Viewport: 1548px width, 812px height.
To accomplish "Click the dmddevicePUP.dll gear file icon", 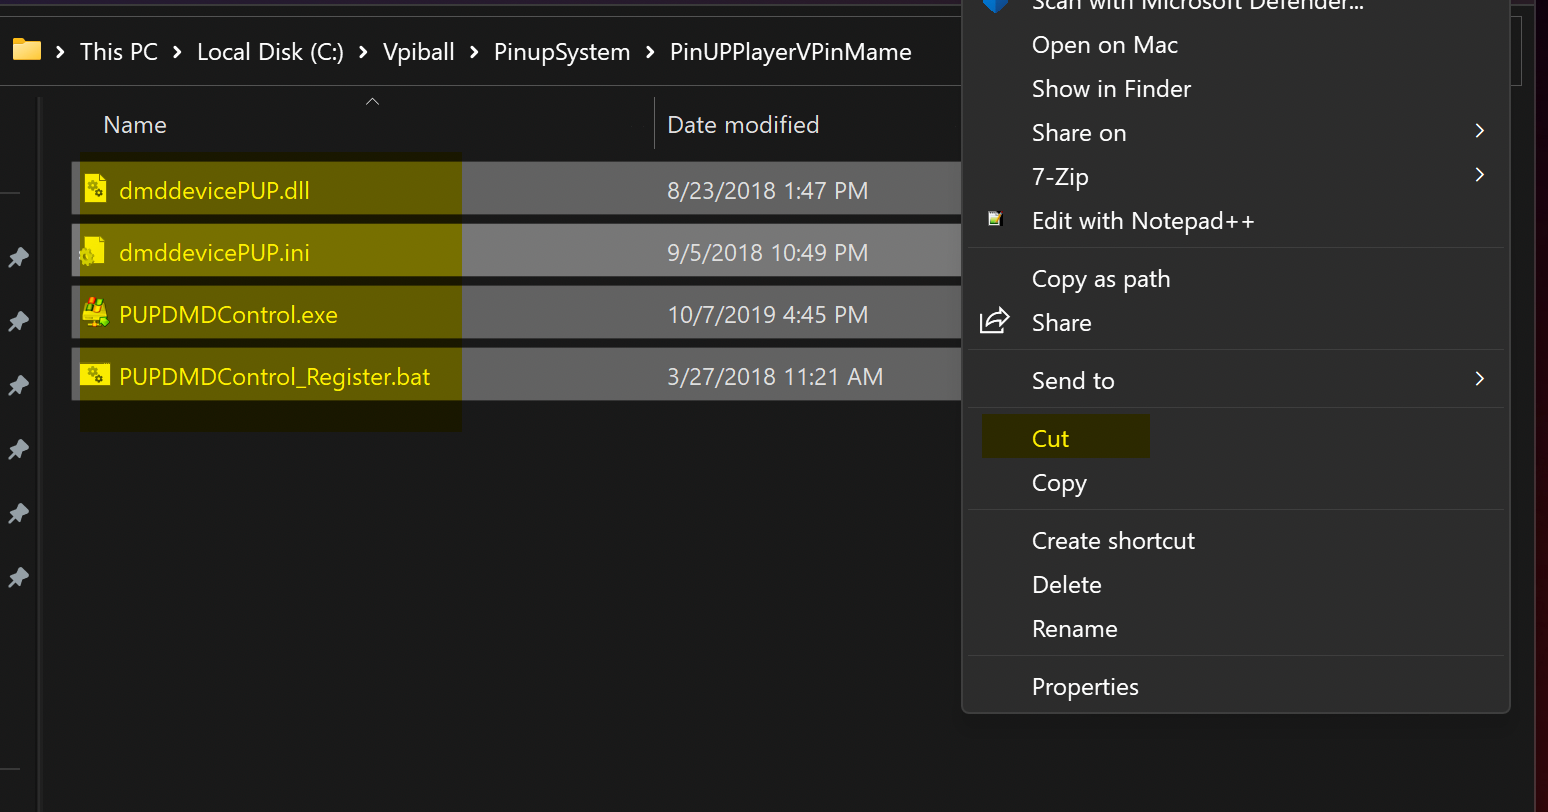I will (95, 188).
